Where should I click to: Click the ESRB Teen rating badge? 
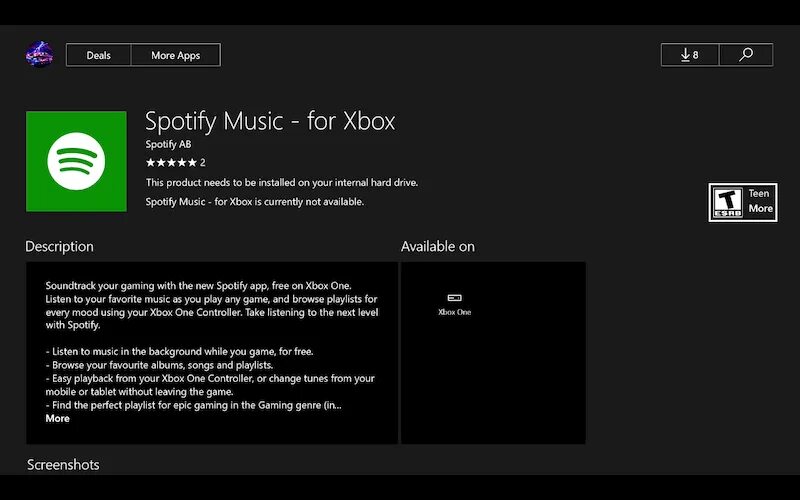[x=726, y=201]
